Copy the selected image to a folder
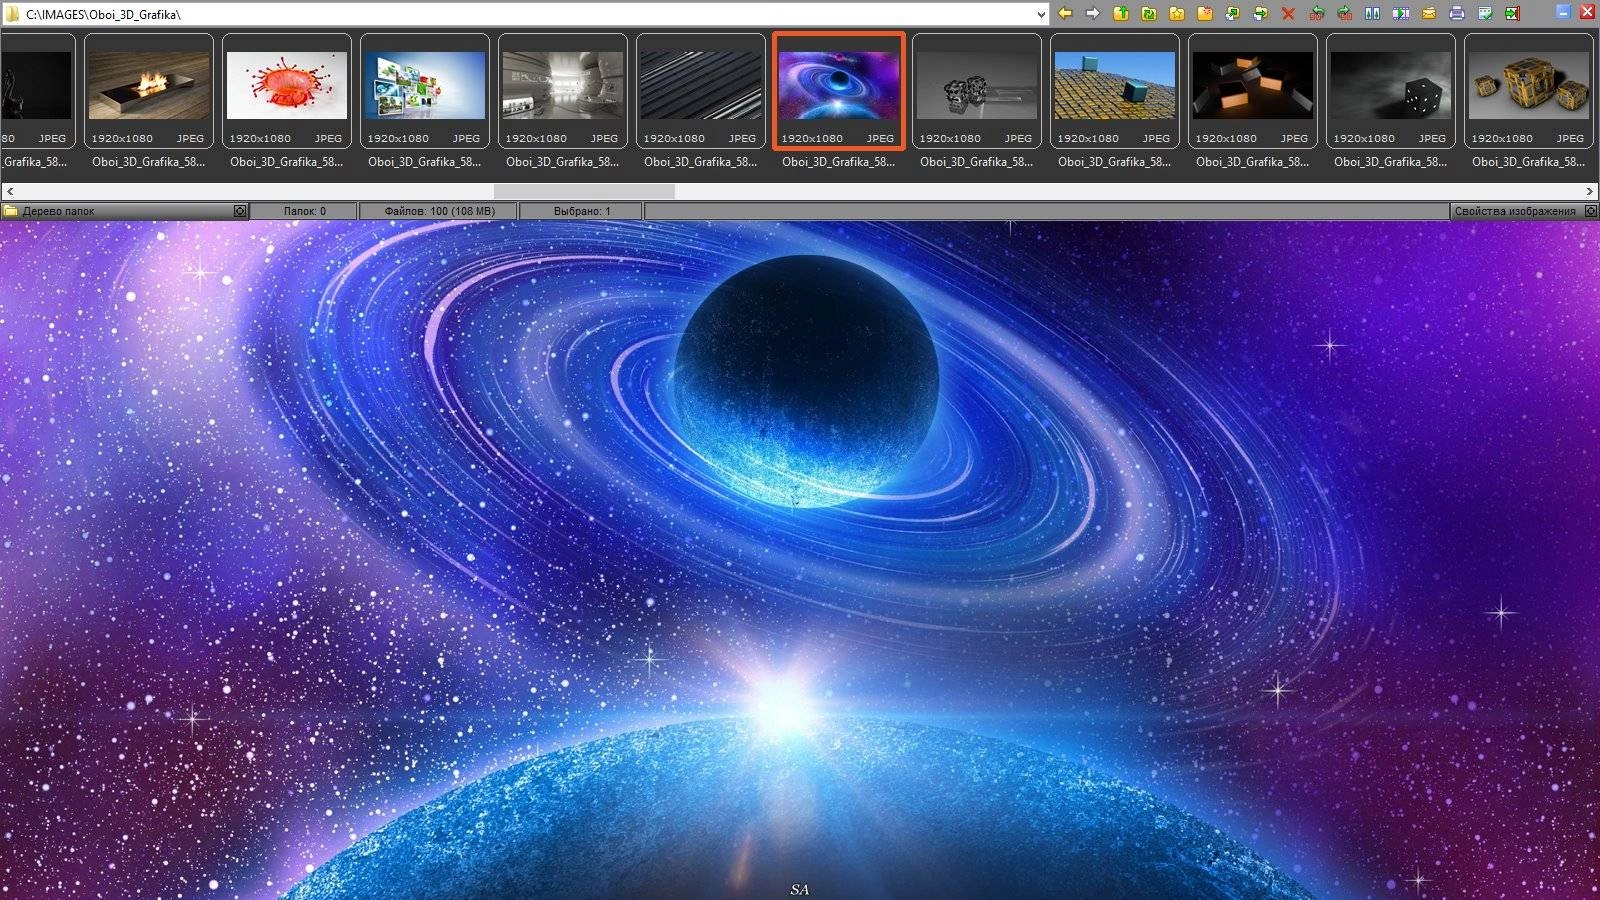 [1232, 13]
